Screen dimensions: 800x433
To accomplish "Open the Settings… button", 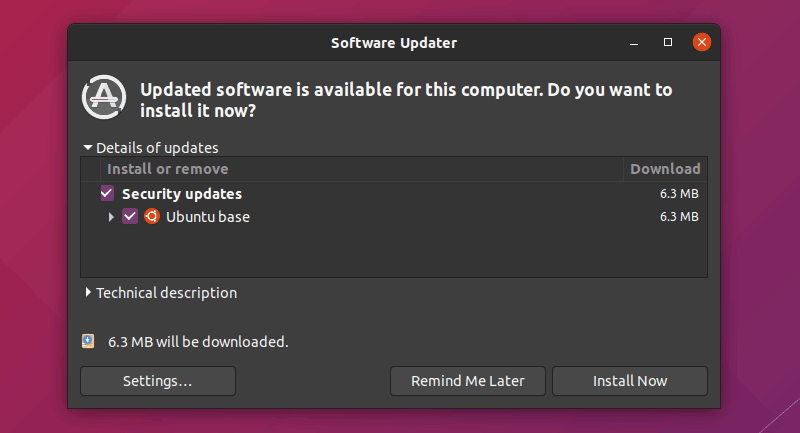I will click(x=157, y=381).
